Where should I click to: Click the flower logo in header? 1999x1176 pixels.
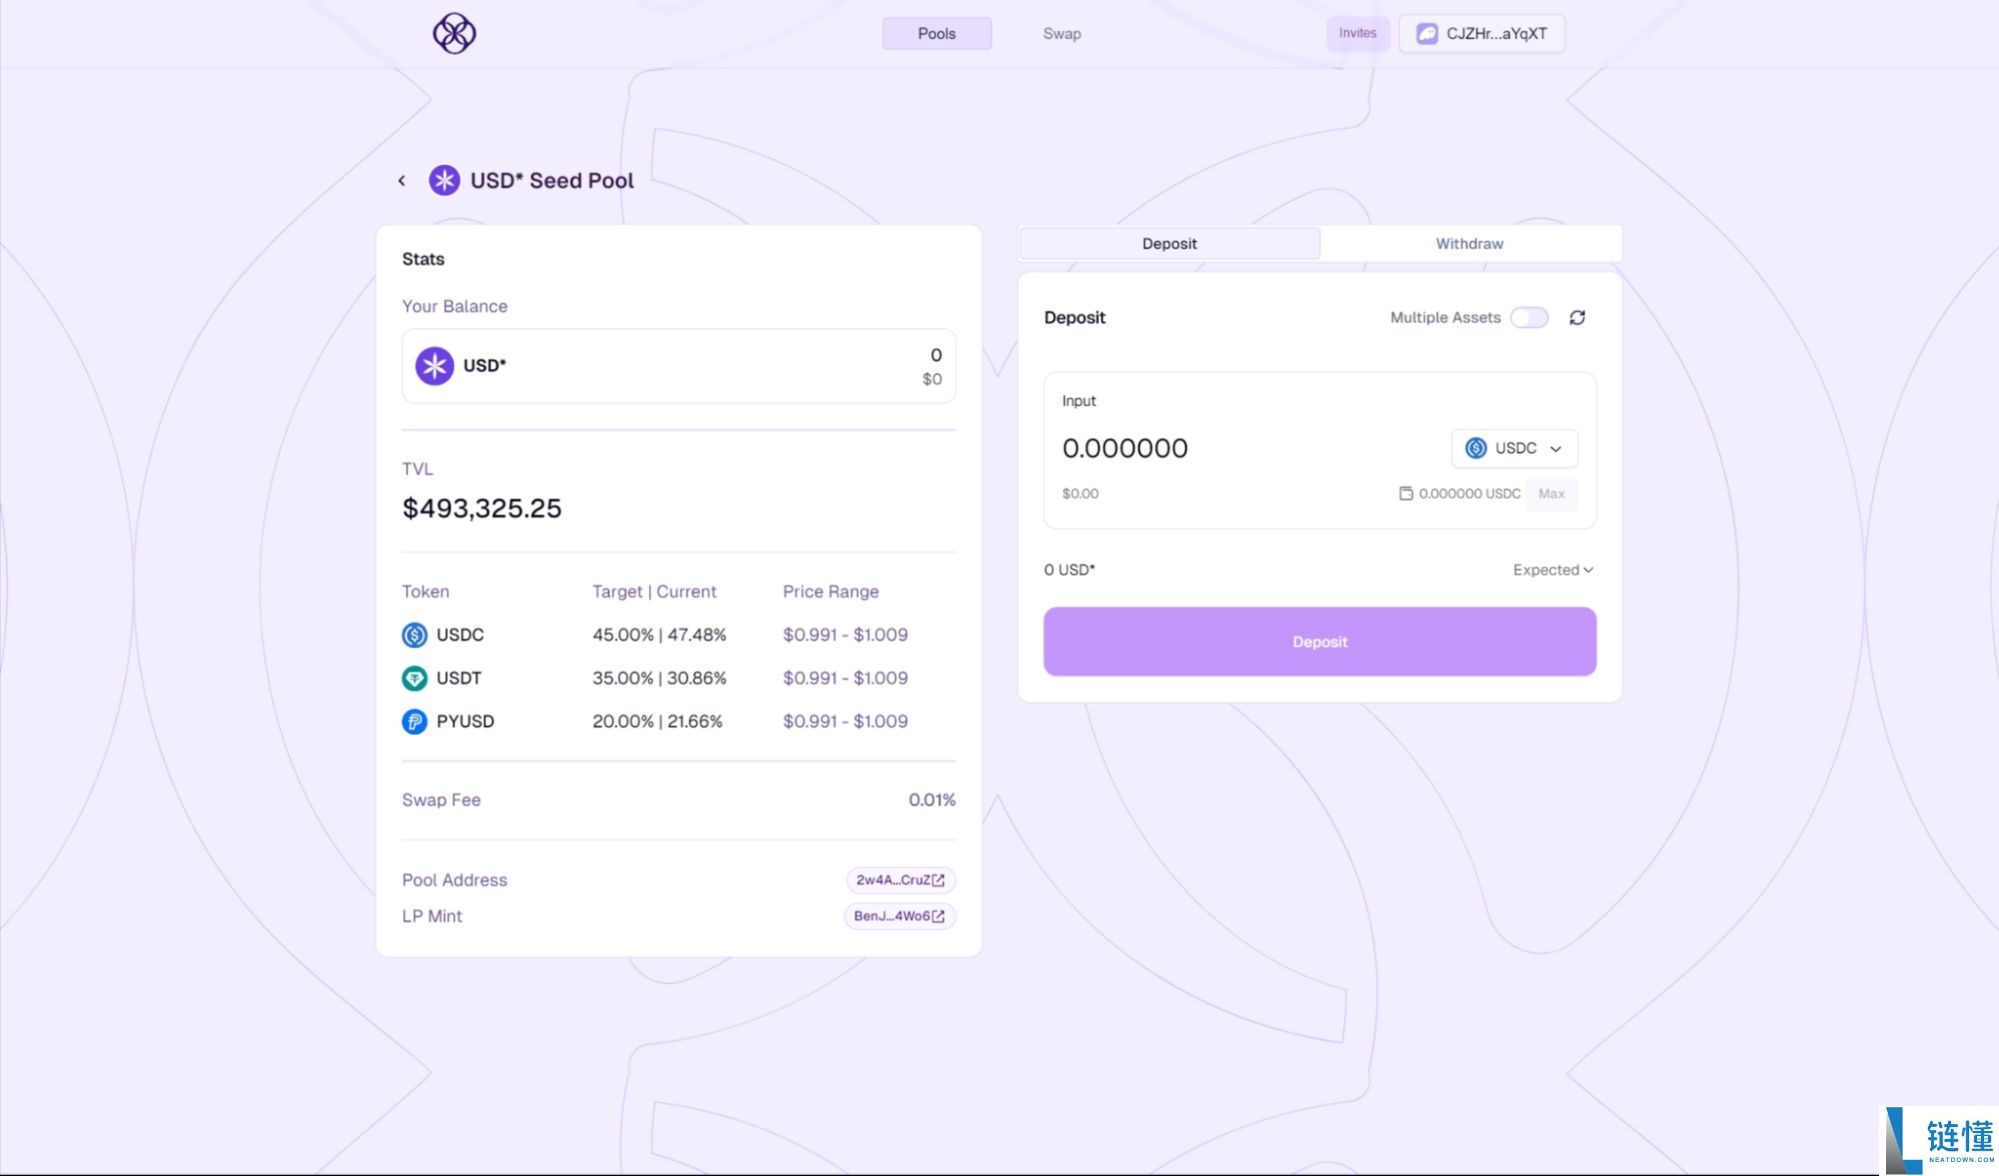[454, 33]
